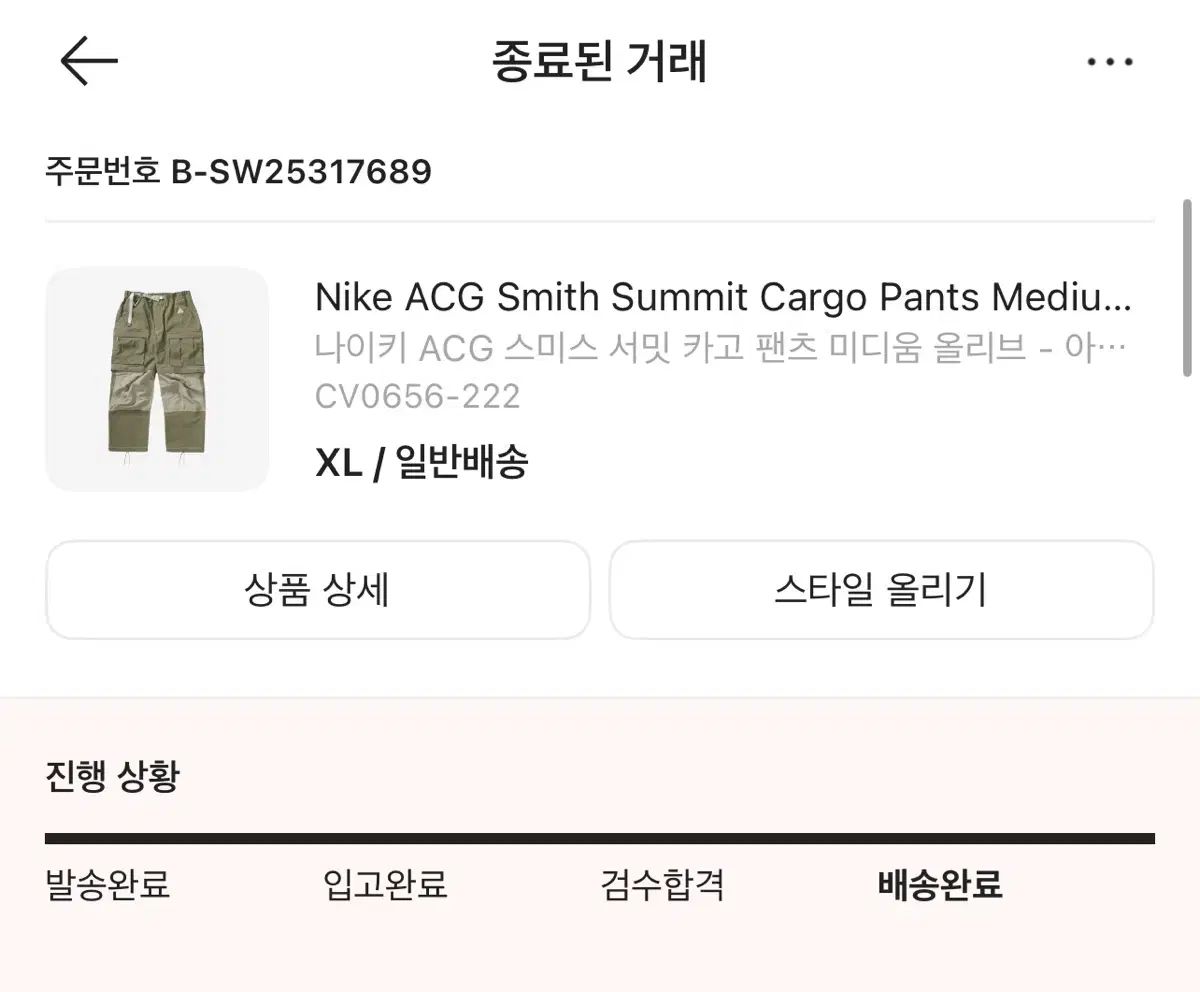Tap the 종료된 거래 page title
Image resolution: width=1200 pixels, height=992 pixels.
pos(599,61)
